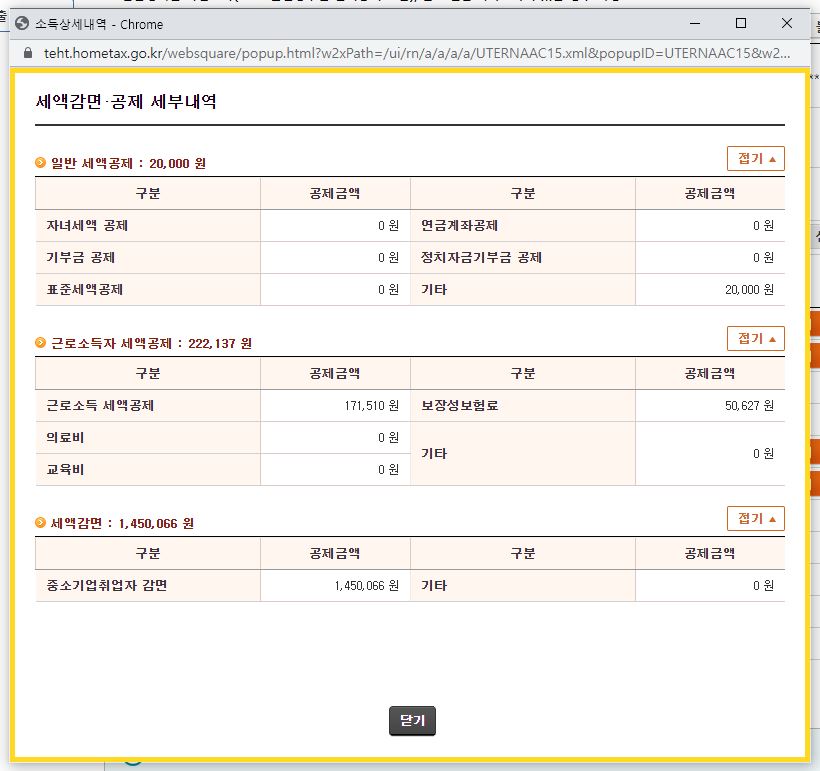Viewport: 820px width, 771px height.
Task: Select the 자녀세액 공제 row label
Action: [88, 226]
